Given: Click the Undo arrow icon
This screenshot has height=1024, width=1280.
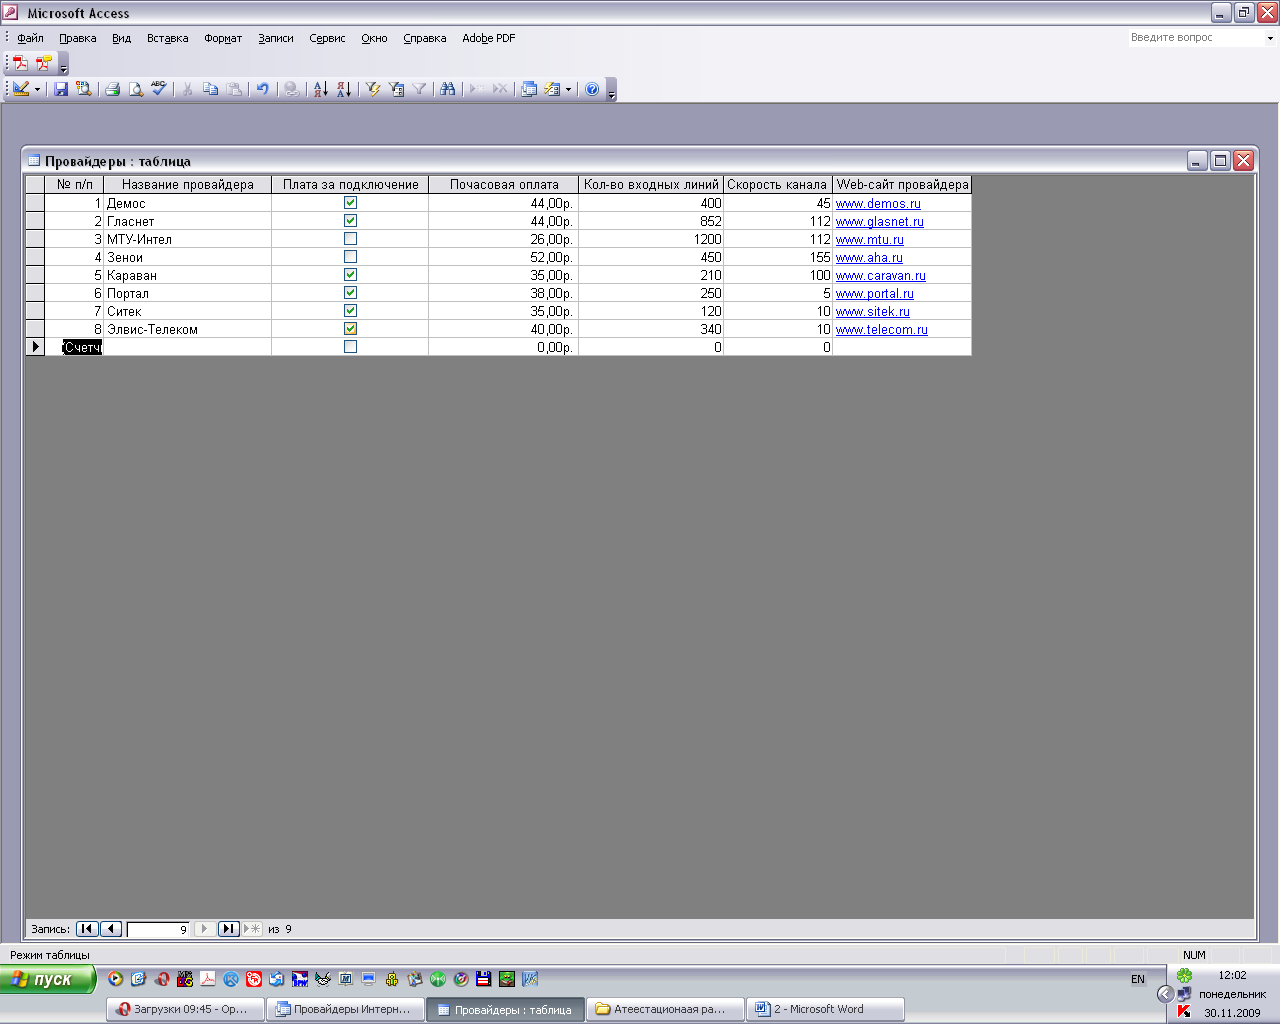Looking at the screenshot, I should coord(262,89).
